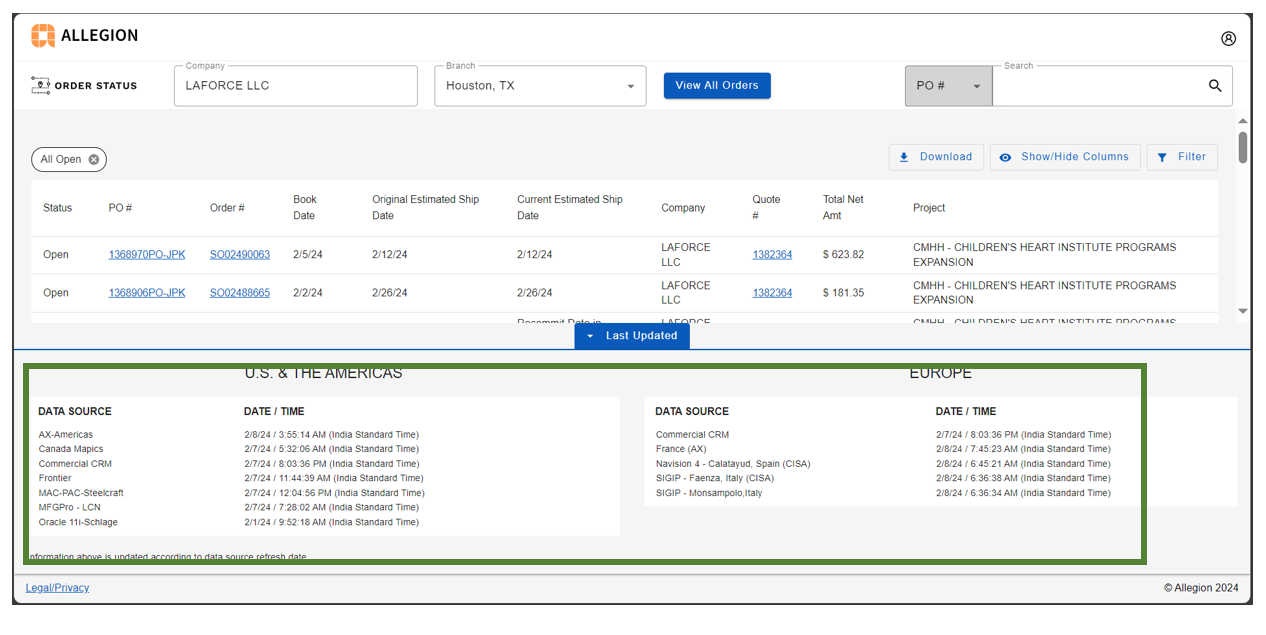Click the MAC-PAC-Steelcraft data source
Screen dimensions: 1266x635
81,493
